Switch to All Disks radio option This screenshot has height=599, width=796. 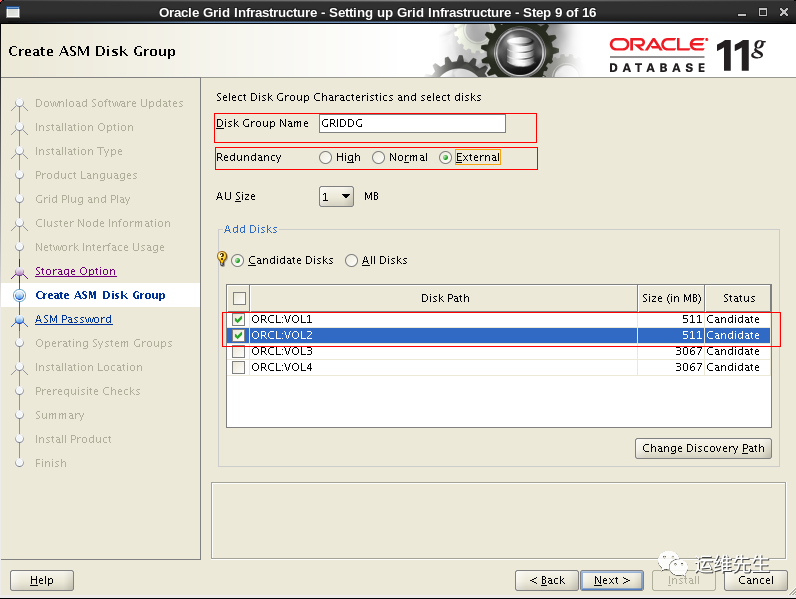tap(351, 260)
